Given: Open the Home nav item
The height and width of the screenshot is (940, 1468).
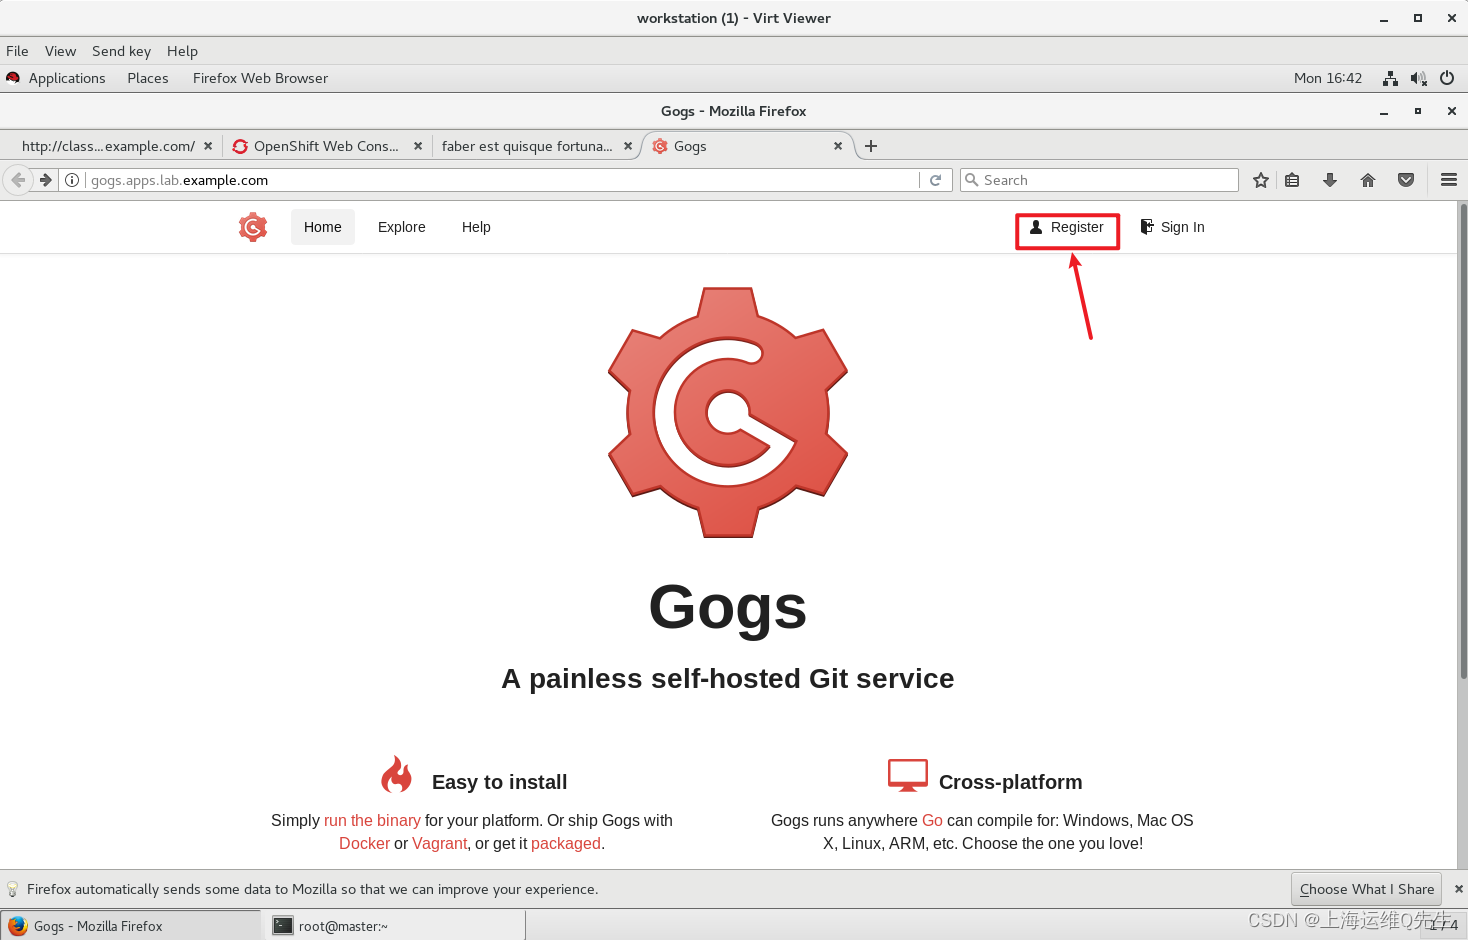Looking at the screenshot, I should point(323,227).
